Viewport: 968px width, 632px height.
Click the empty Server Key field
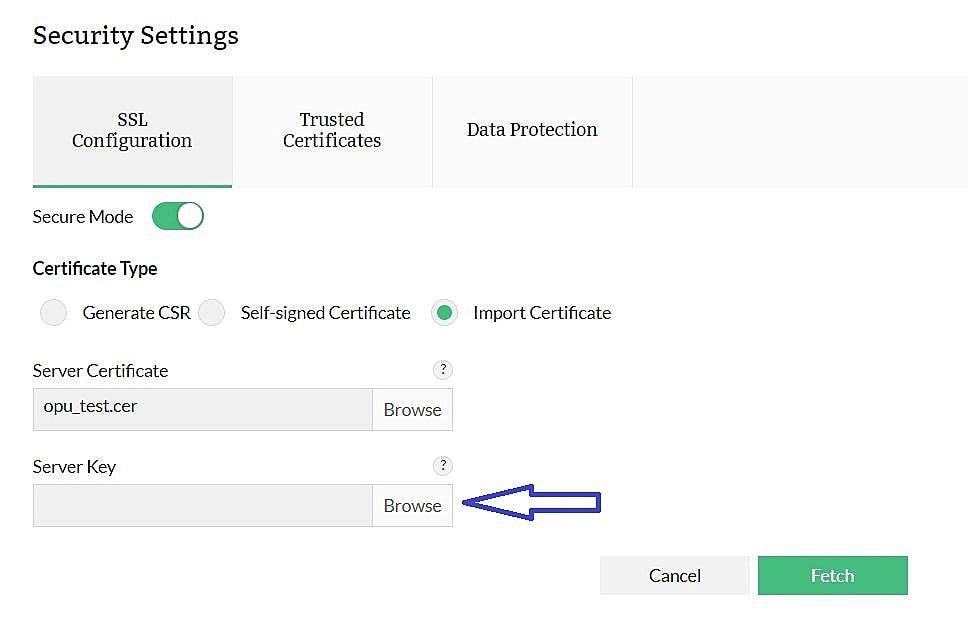click(x=203, y=505)
